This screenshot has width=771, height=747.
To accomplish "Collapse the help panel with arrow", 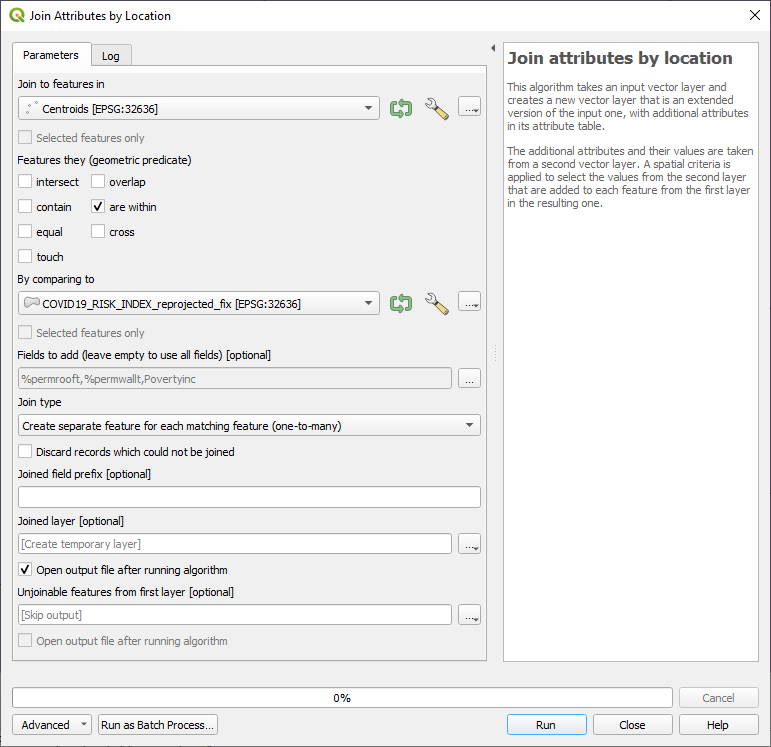I will click(x=493, y=48).
